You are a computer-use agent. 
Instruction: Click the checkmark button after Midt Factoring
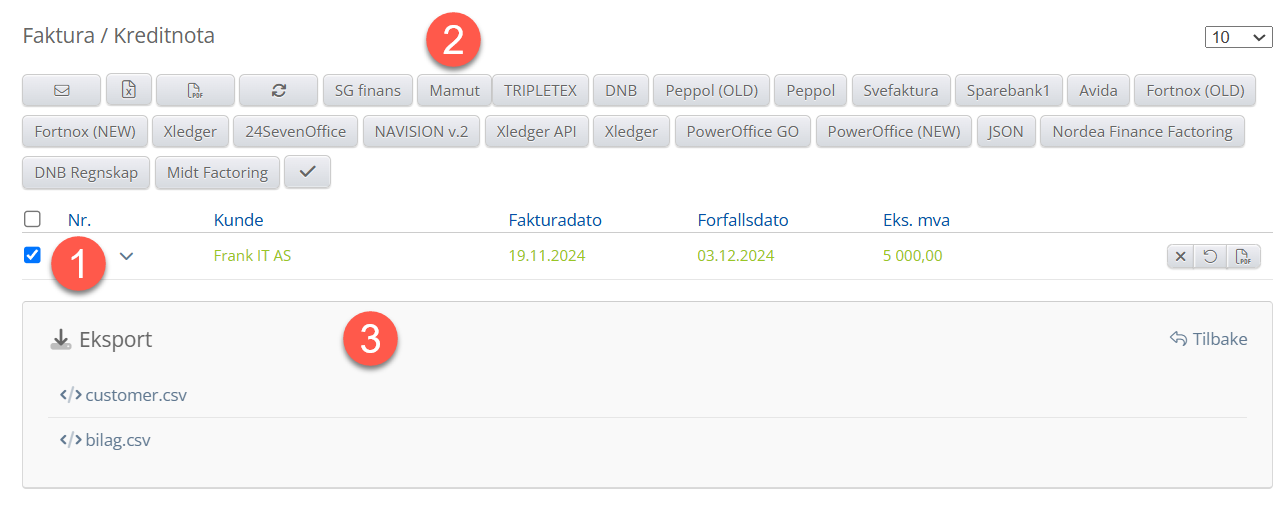tap(307, 172)
